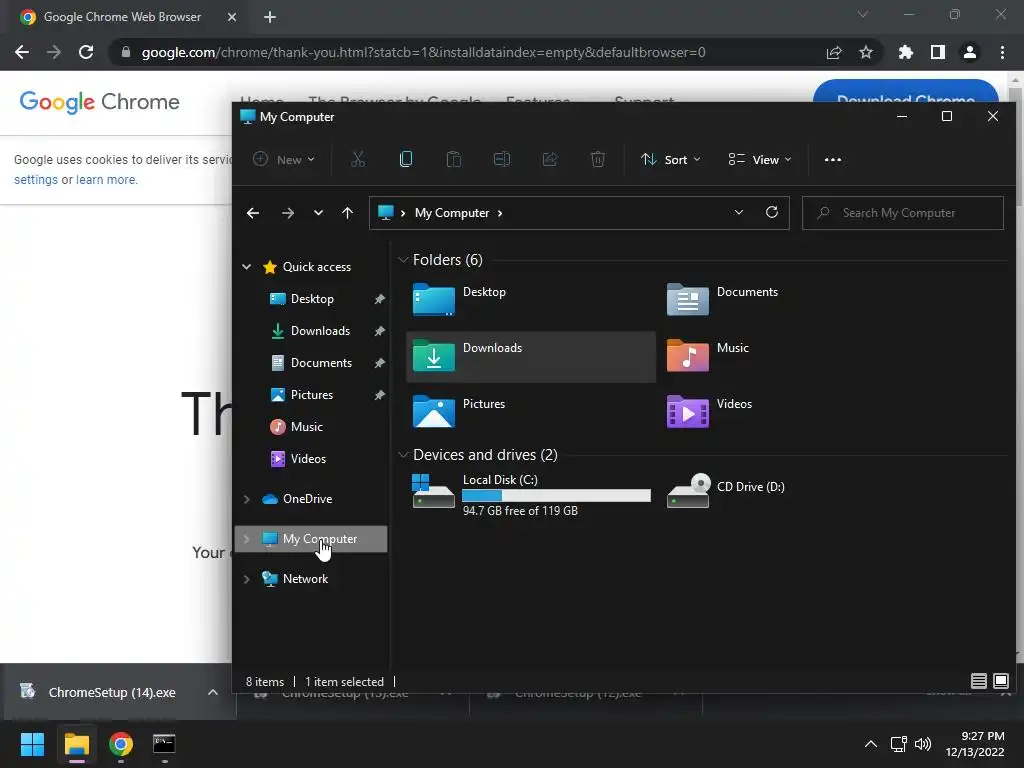The image size is (1024, 768).
Task: Expand the Network tree node
Action: 247,579
